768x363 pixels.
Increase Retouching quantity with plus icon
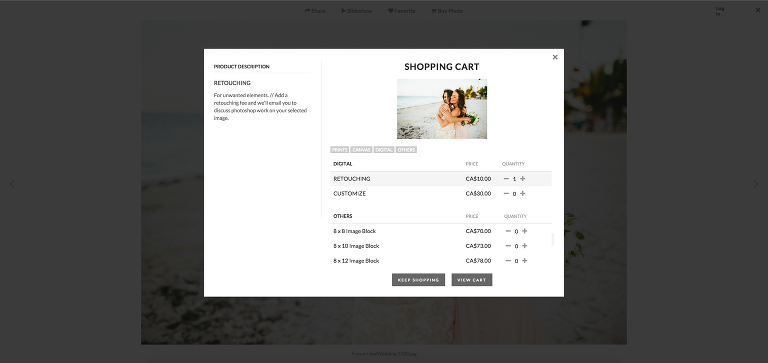pos(523,179)
